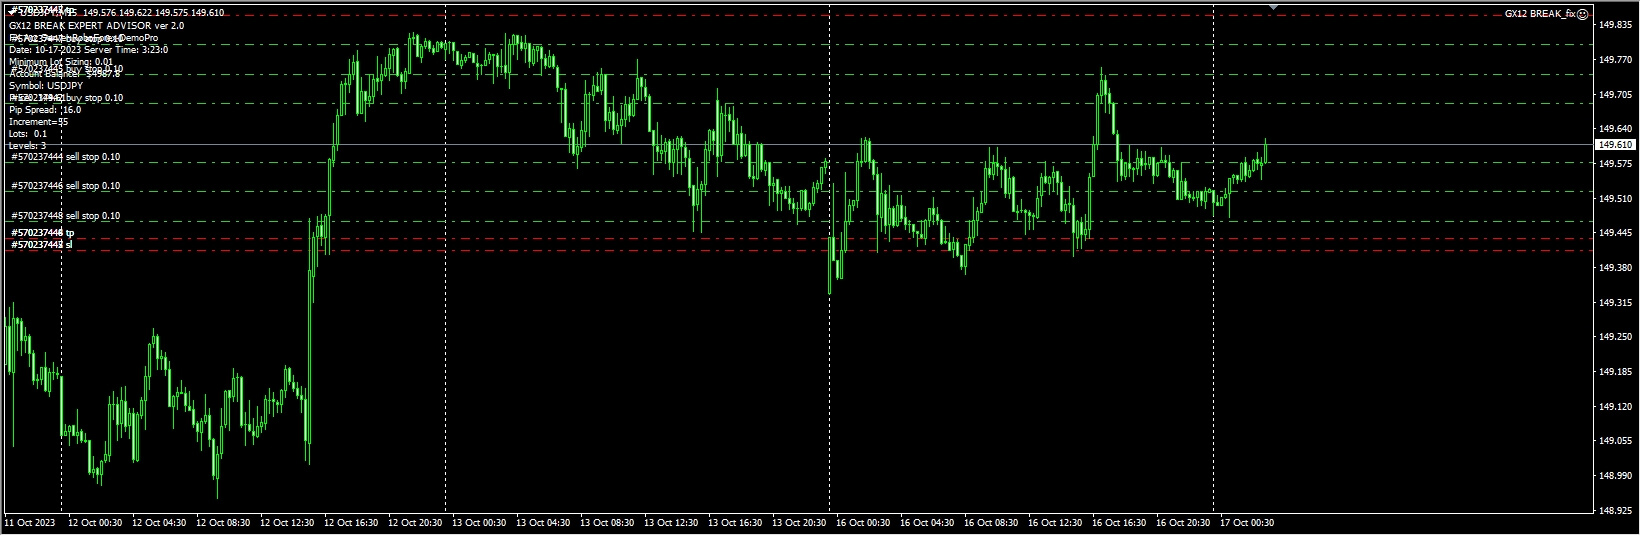Click the 13 Oct 12:30 time axis label
Image resolution: width=1641 pixels, height=536 pixels.
coord(669,523)
